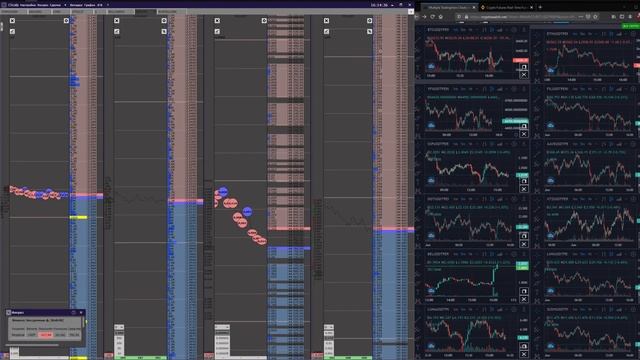Viewport: 640px width, 360px height.
Task: Click the blue best-bid line in third order book
Action: (x=289, y=248)
